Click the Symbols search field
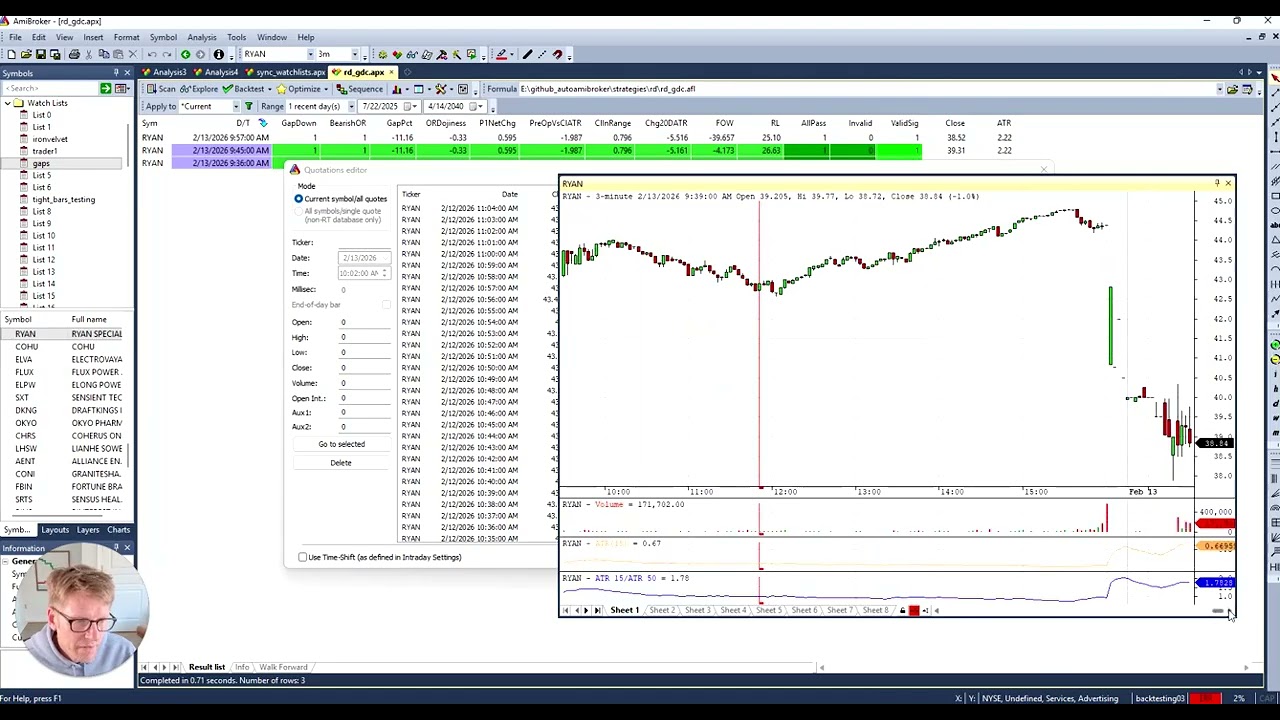 tap(50, 89)
